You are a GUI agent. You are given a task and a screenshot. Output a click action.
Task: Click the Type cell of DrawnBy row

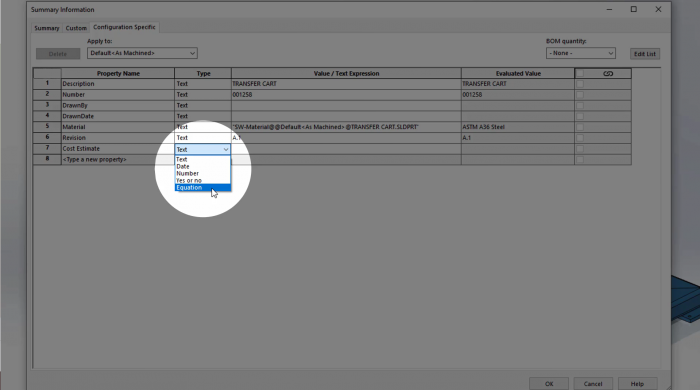tap(203, 105)
